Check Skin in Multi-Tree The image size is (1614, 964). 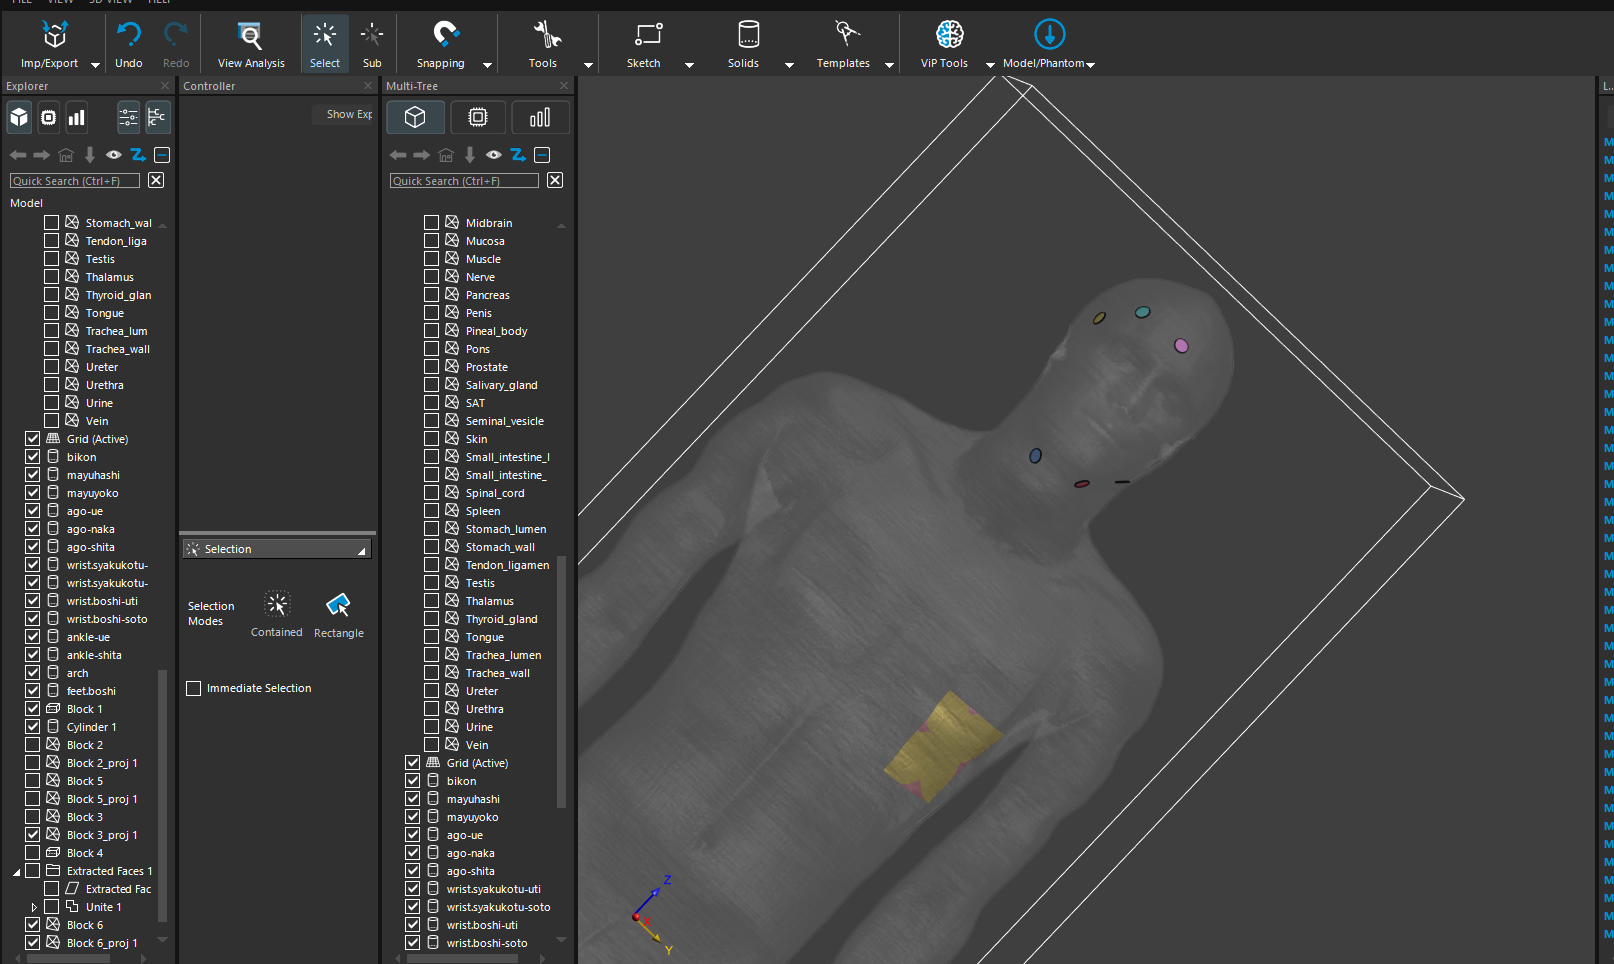tap(432, 439)
